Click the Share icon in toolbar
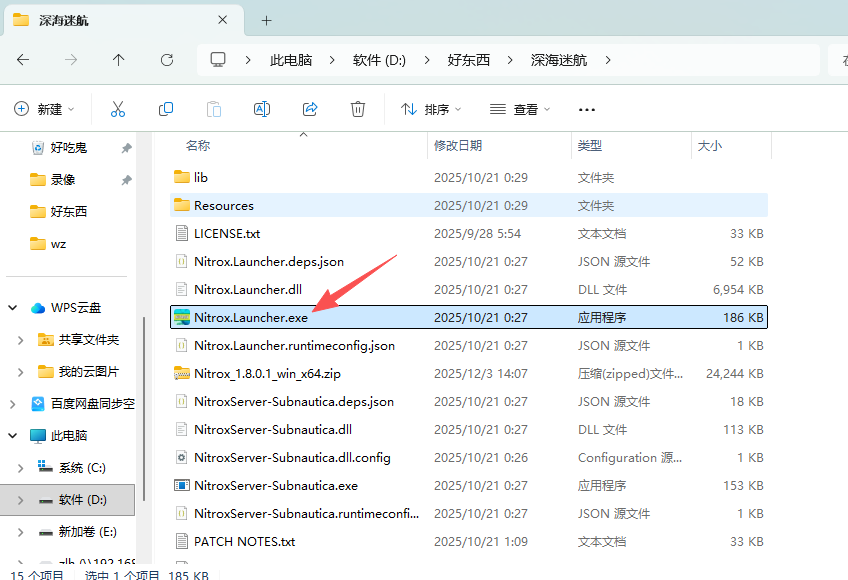Viewport: 848px width, 580px height. coord(310,109)
